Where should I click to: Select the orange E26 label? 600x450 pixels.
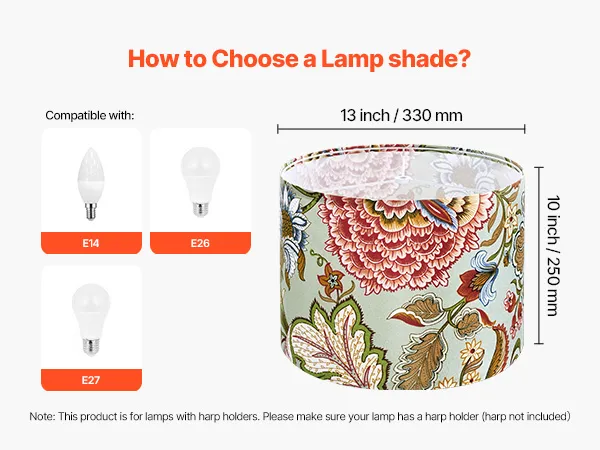(200, 243)
